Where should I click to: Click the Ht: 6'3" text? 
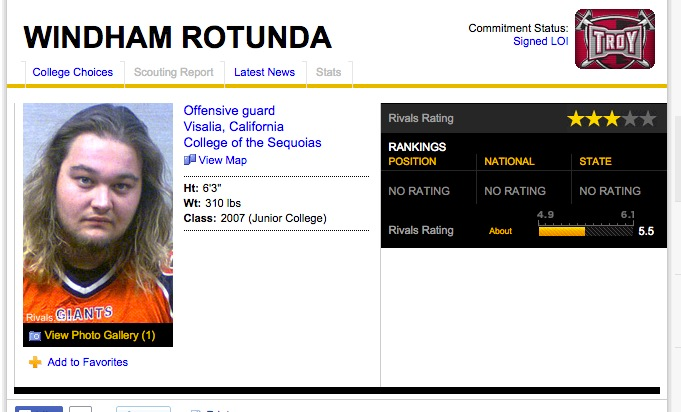coord(202,188)
